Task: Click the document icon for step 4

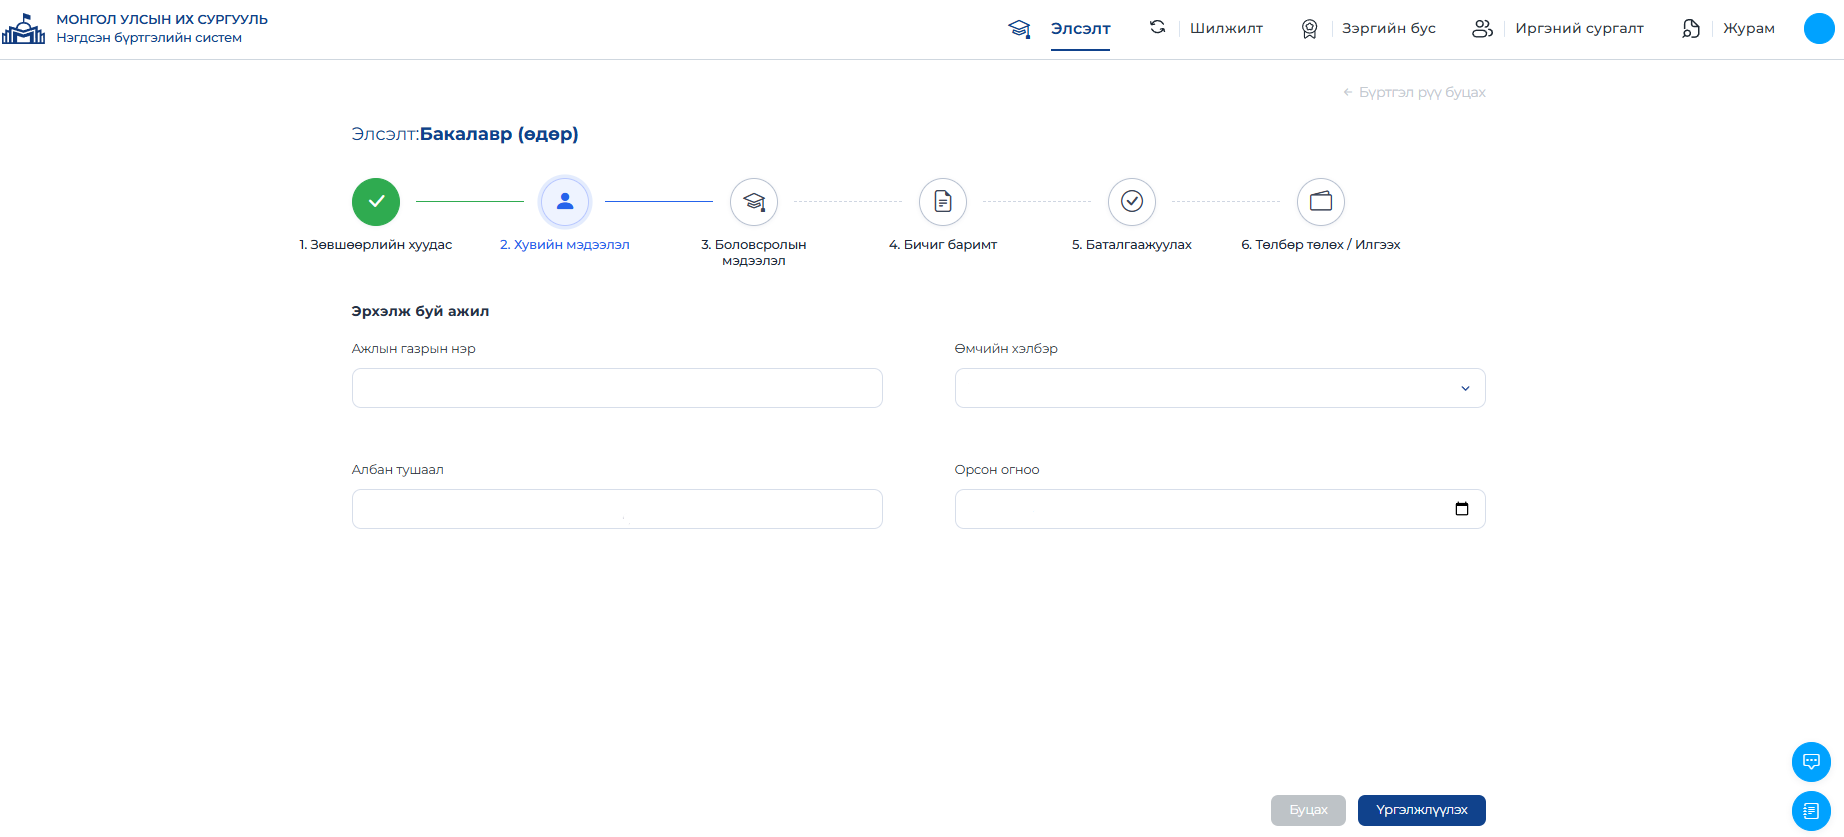Action: tap(943, 202)
